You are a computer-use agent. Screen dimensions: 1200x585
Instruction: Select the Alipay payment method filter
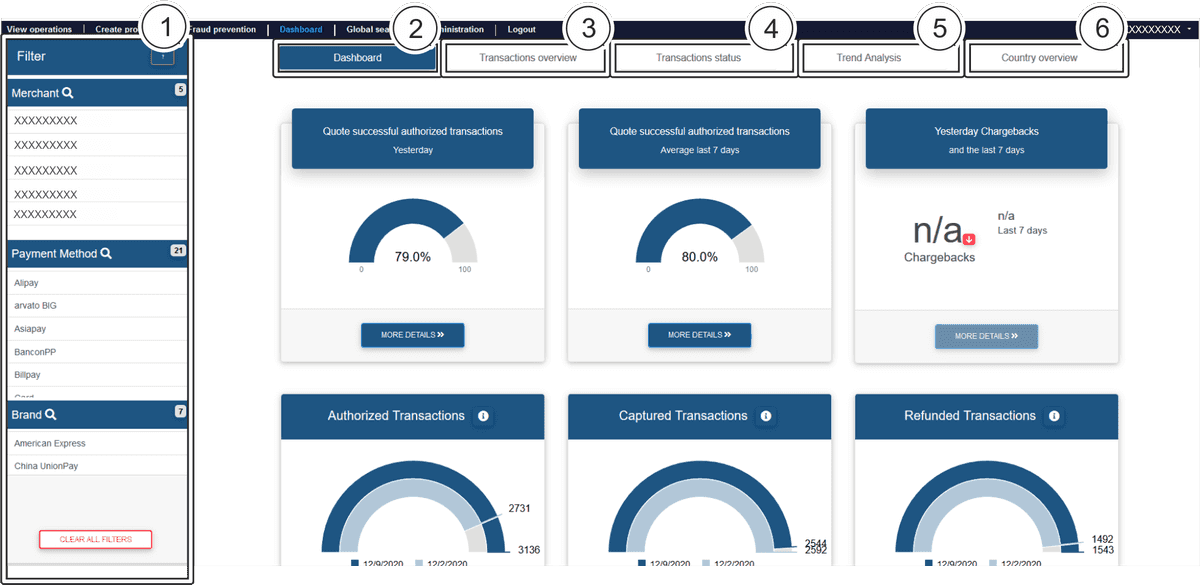[x=27, y=283]
